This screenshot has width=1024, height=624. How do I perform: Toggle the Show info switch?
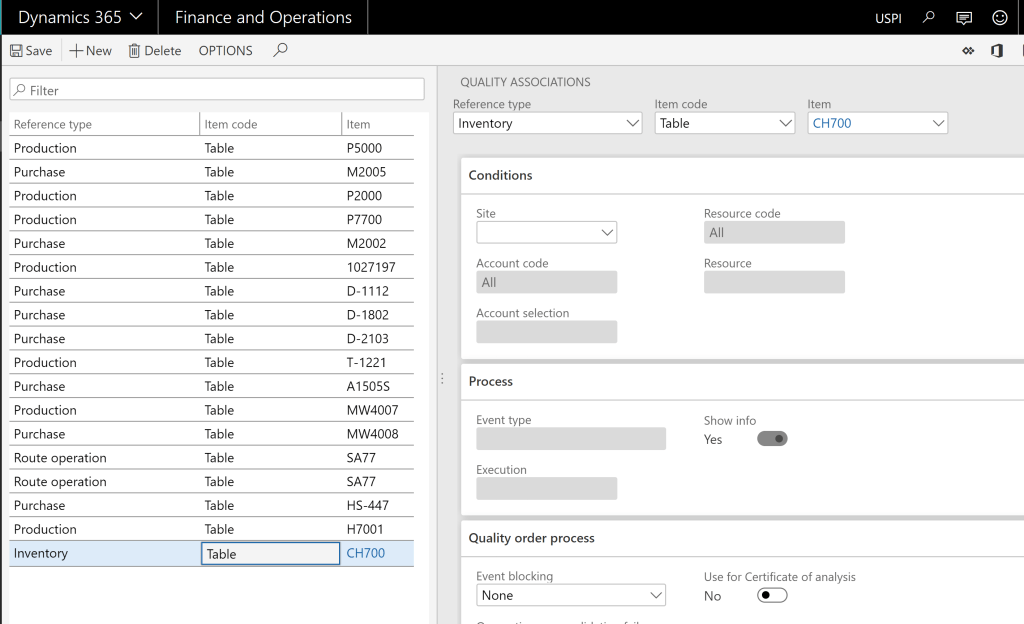tap(772, 438)
